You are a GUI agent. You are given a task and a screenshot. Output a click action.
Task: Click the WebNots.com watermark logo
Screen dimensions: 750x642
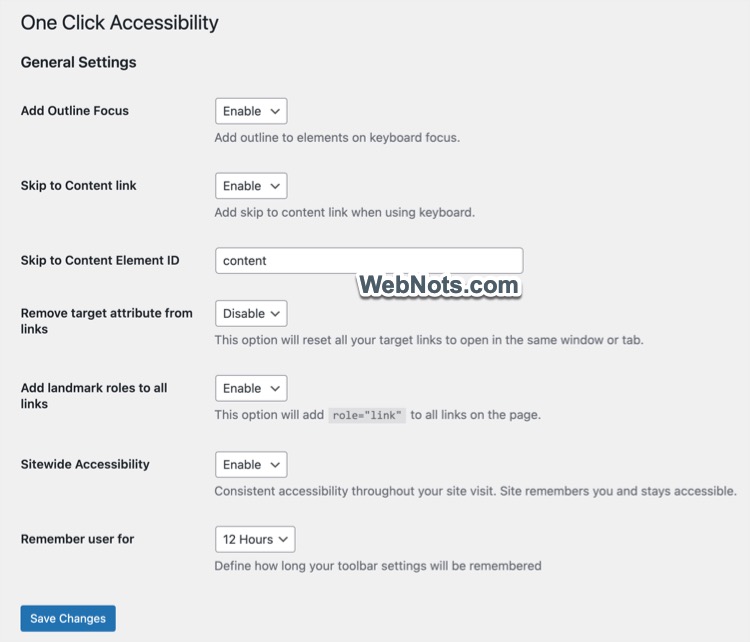[438, 286]
